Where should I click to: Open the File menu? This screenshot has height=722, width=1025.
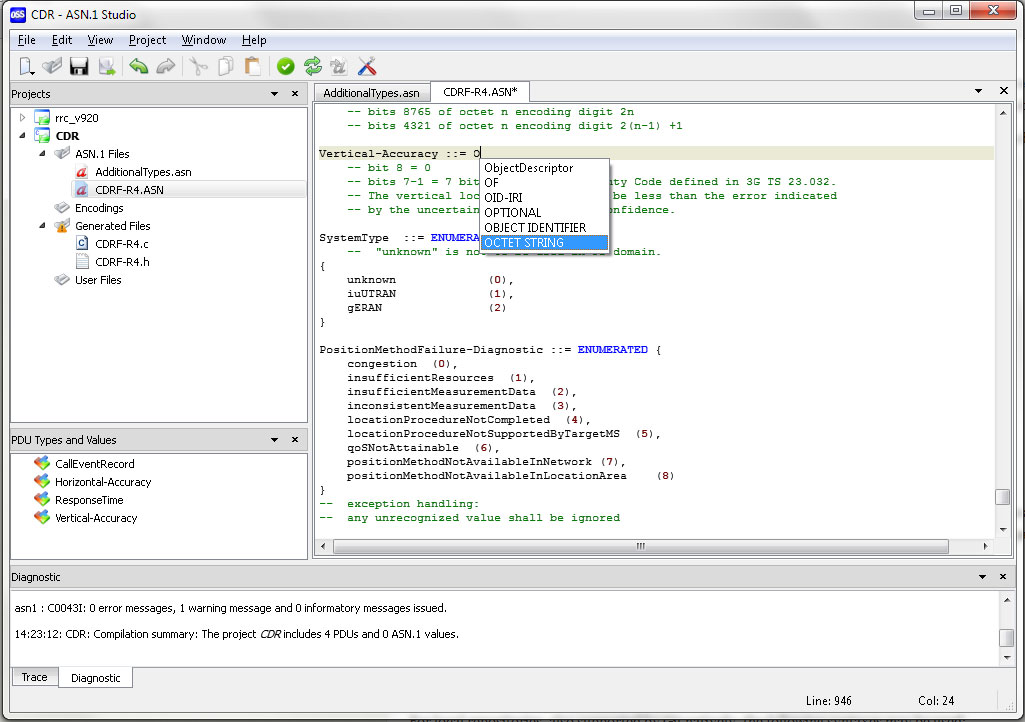tap(27, 40)
